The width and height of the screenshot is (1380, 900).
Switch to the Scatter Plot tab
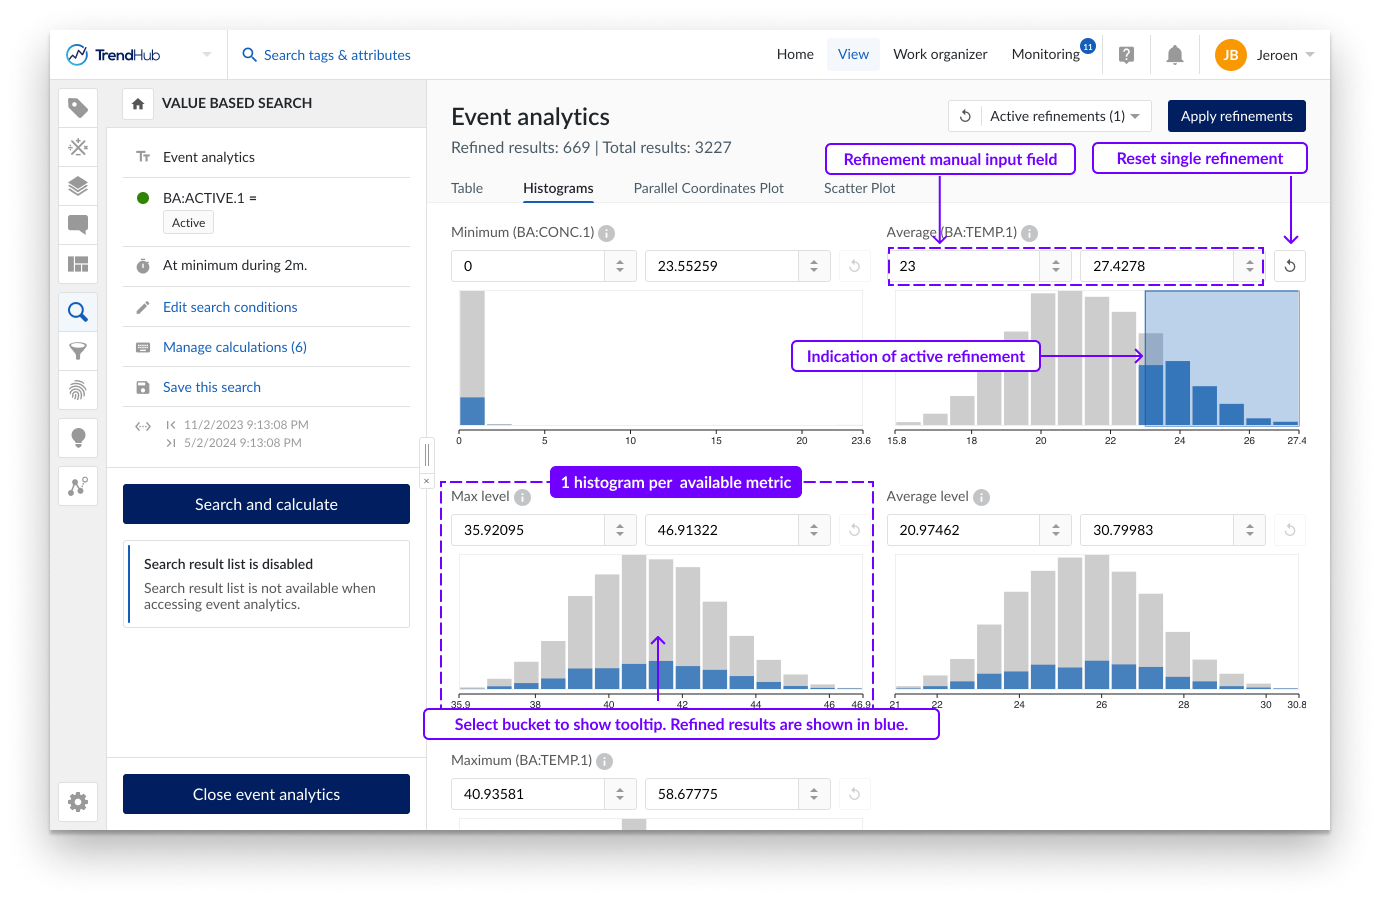pyautogui.click(x=859, y=188)
